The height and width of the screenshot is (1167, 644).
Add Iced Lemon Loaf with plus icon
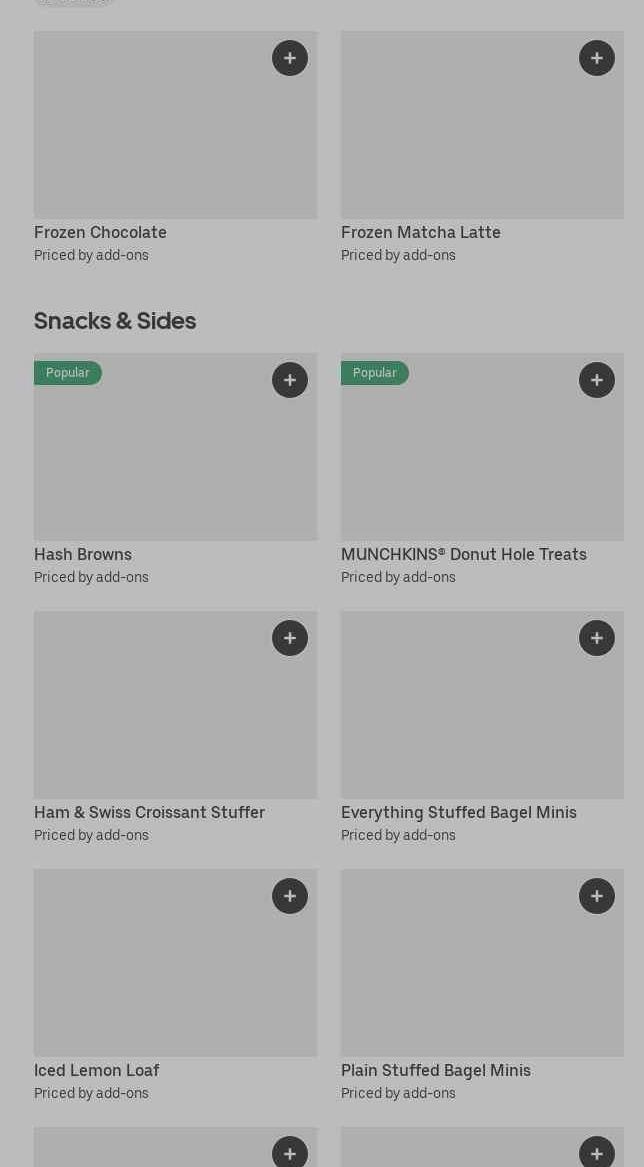pyautogui.click(x=290, y=896)
